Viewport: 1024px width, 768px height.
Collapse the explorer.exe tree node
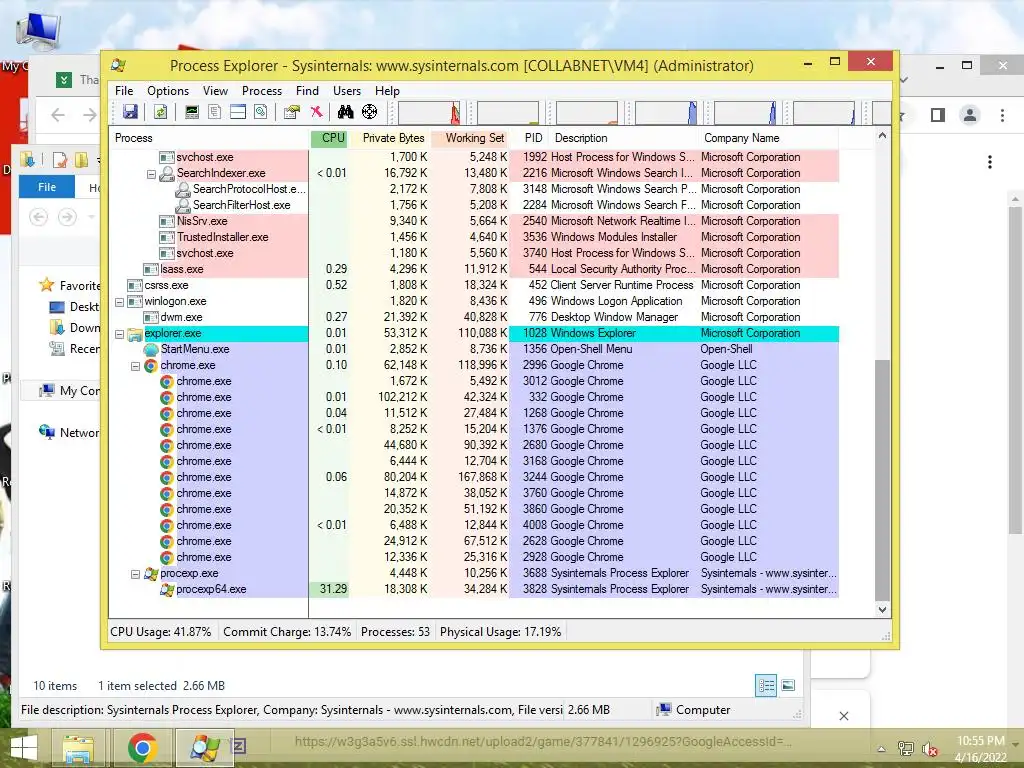[x=120, y=334]
